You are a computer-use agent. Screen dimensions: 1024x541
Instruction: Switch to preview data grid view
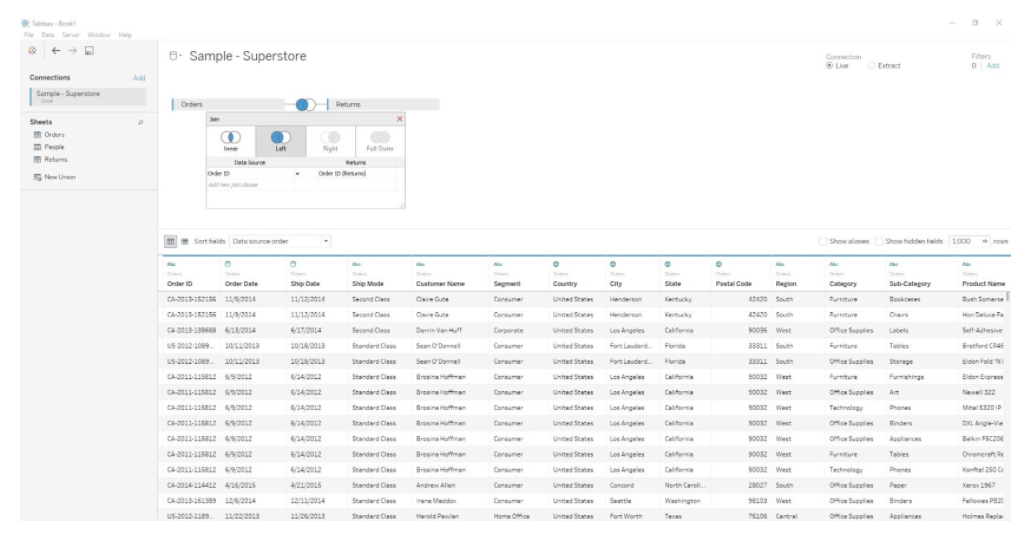coord(170,241)
